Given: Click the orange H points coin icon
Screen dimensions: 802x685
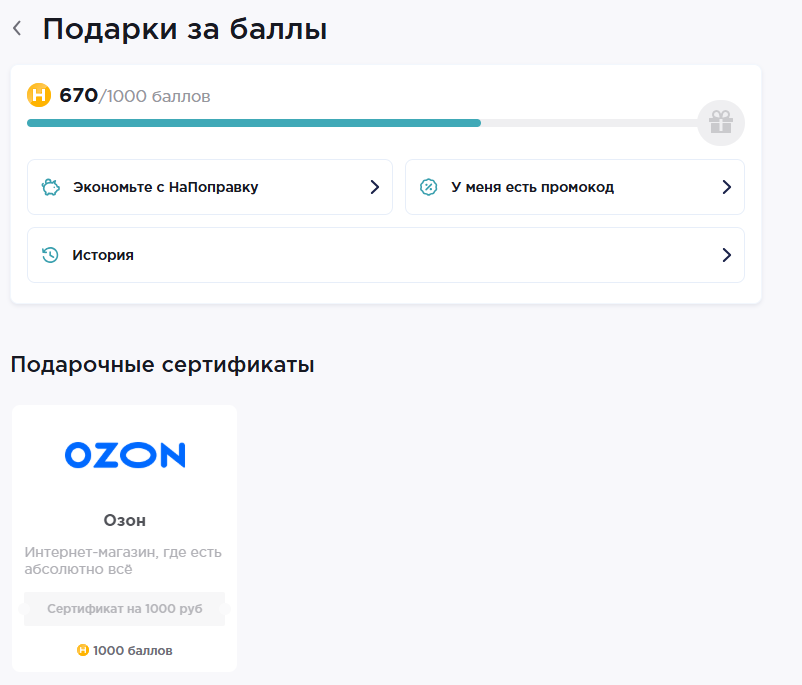Looking at the screenshot, I should [39, 95].
